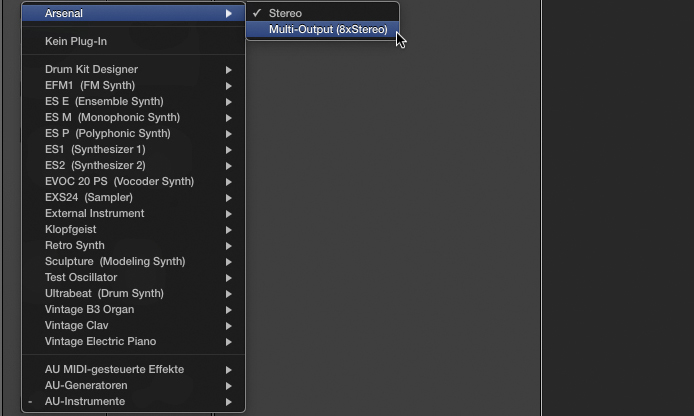Open AU MIDI-gesteuerte Effekte submenu
This screenshot has height=416, width=694.
[x=133, y=370]
